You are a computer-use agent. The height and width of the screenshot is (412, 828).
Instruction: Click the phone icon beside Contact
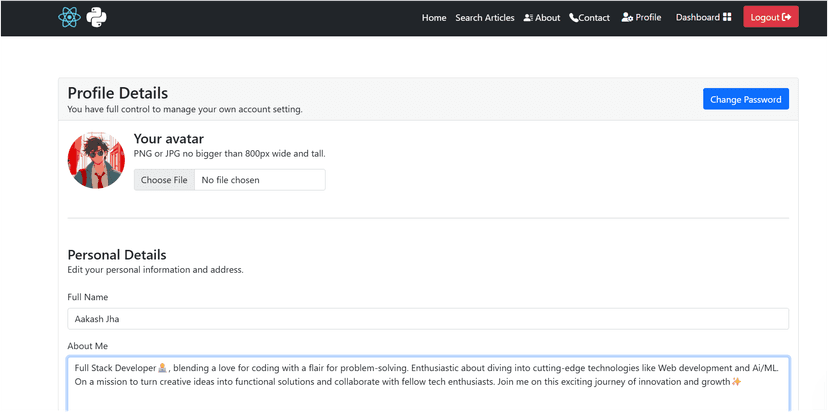click(574, 18)
